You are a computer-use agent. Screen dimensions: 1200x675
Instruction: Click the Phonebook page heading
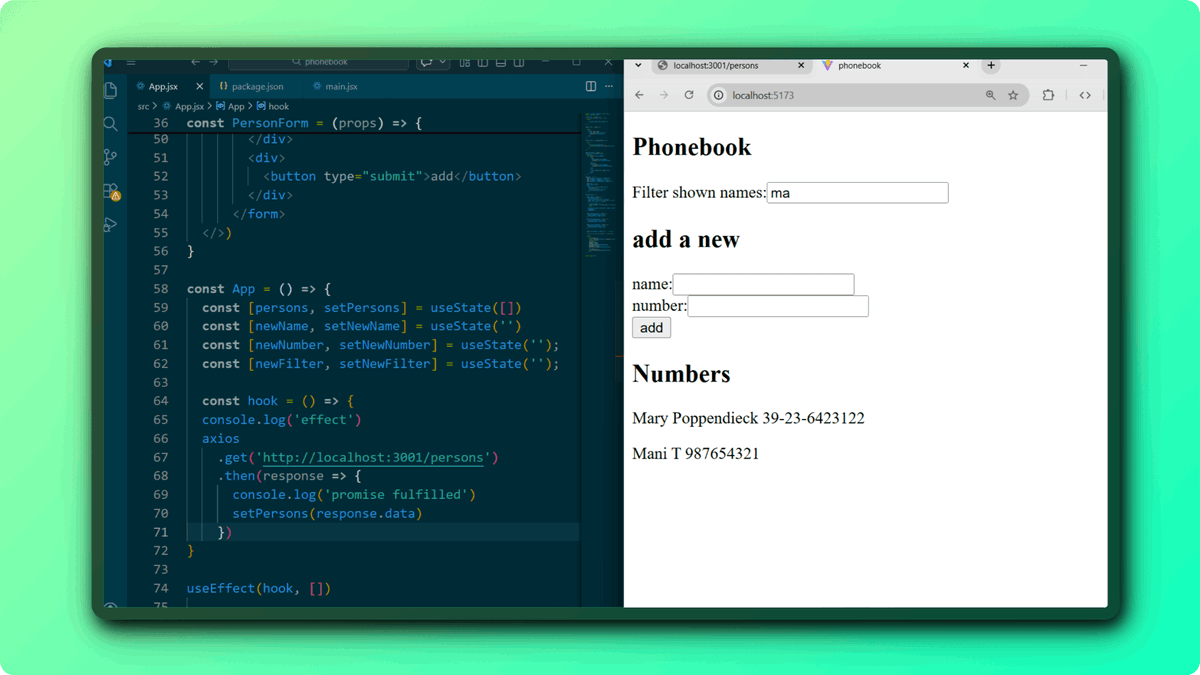pyautogui.click(x=692, y=147)
